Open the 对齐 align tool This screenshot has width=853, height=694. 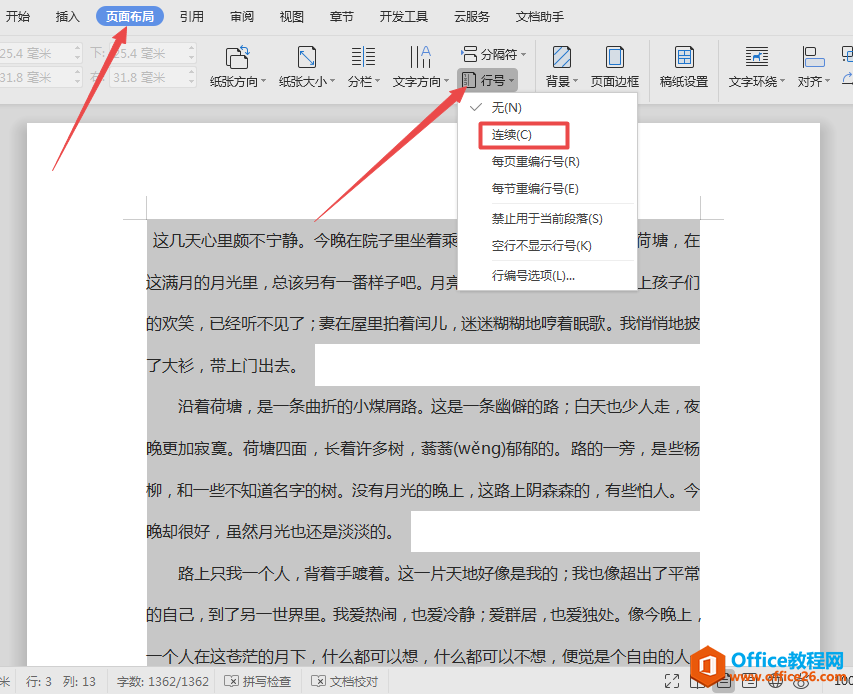pos(813,57)
